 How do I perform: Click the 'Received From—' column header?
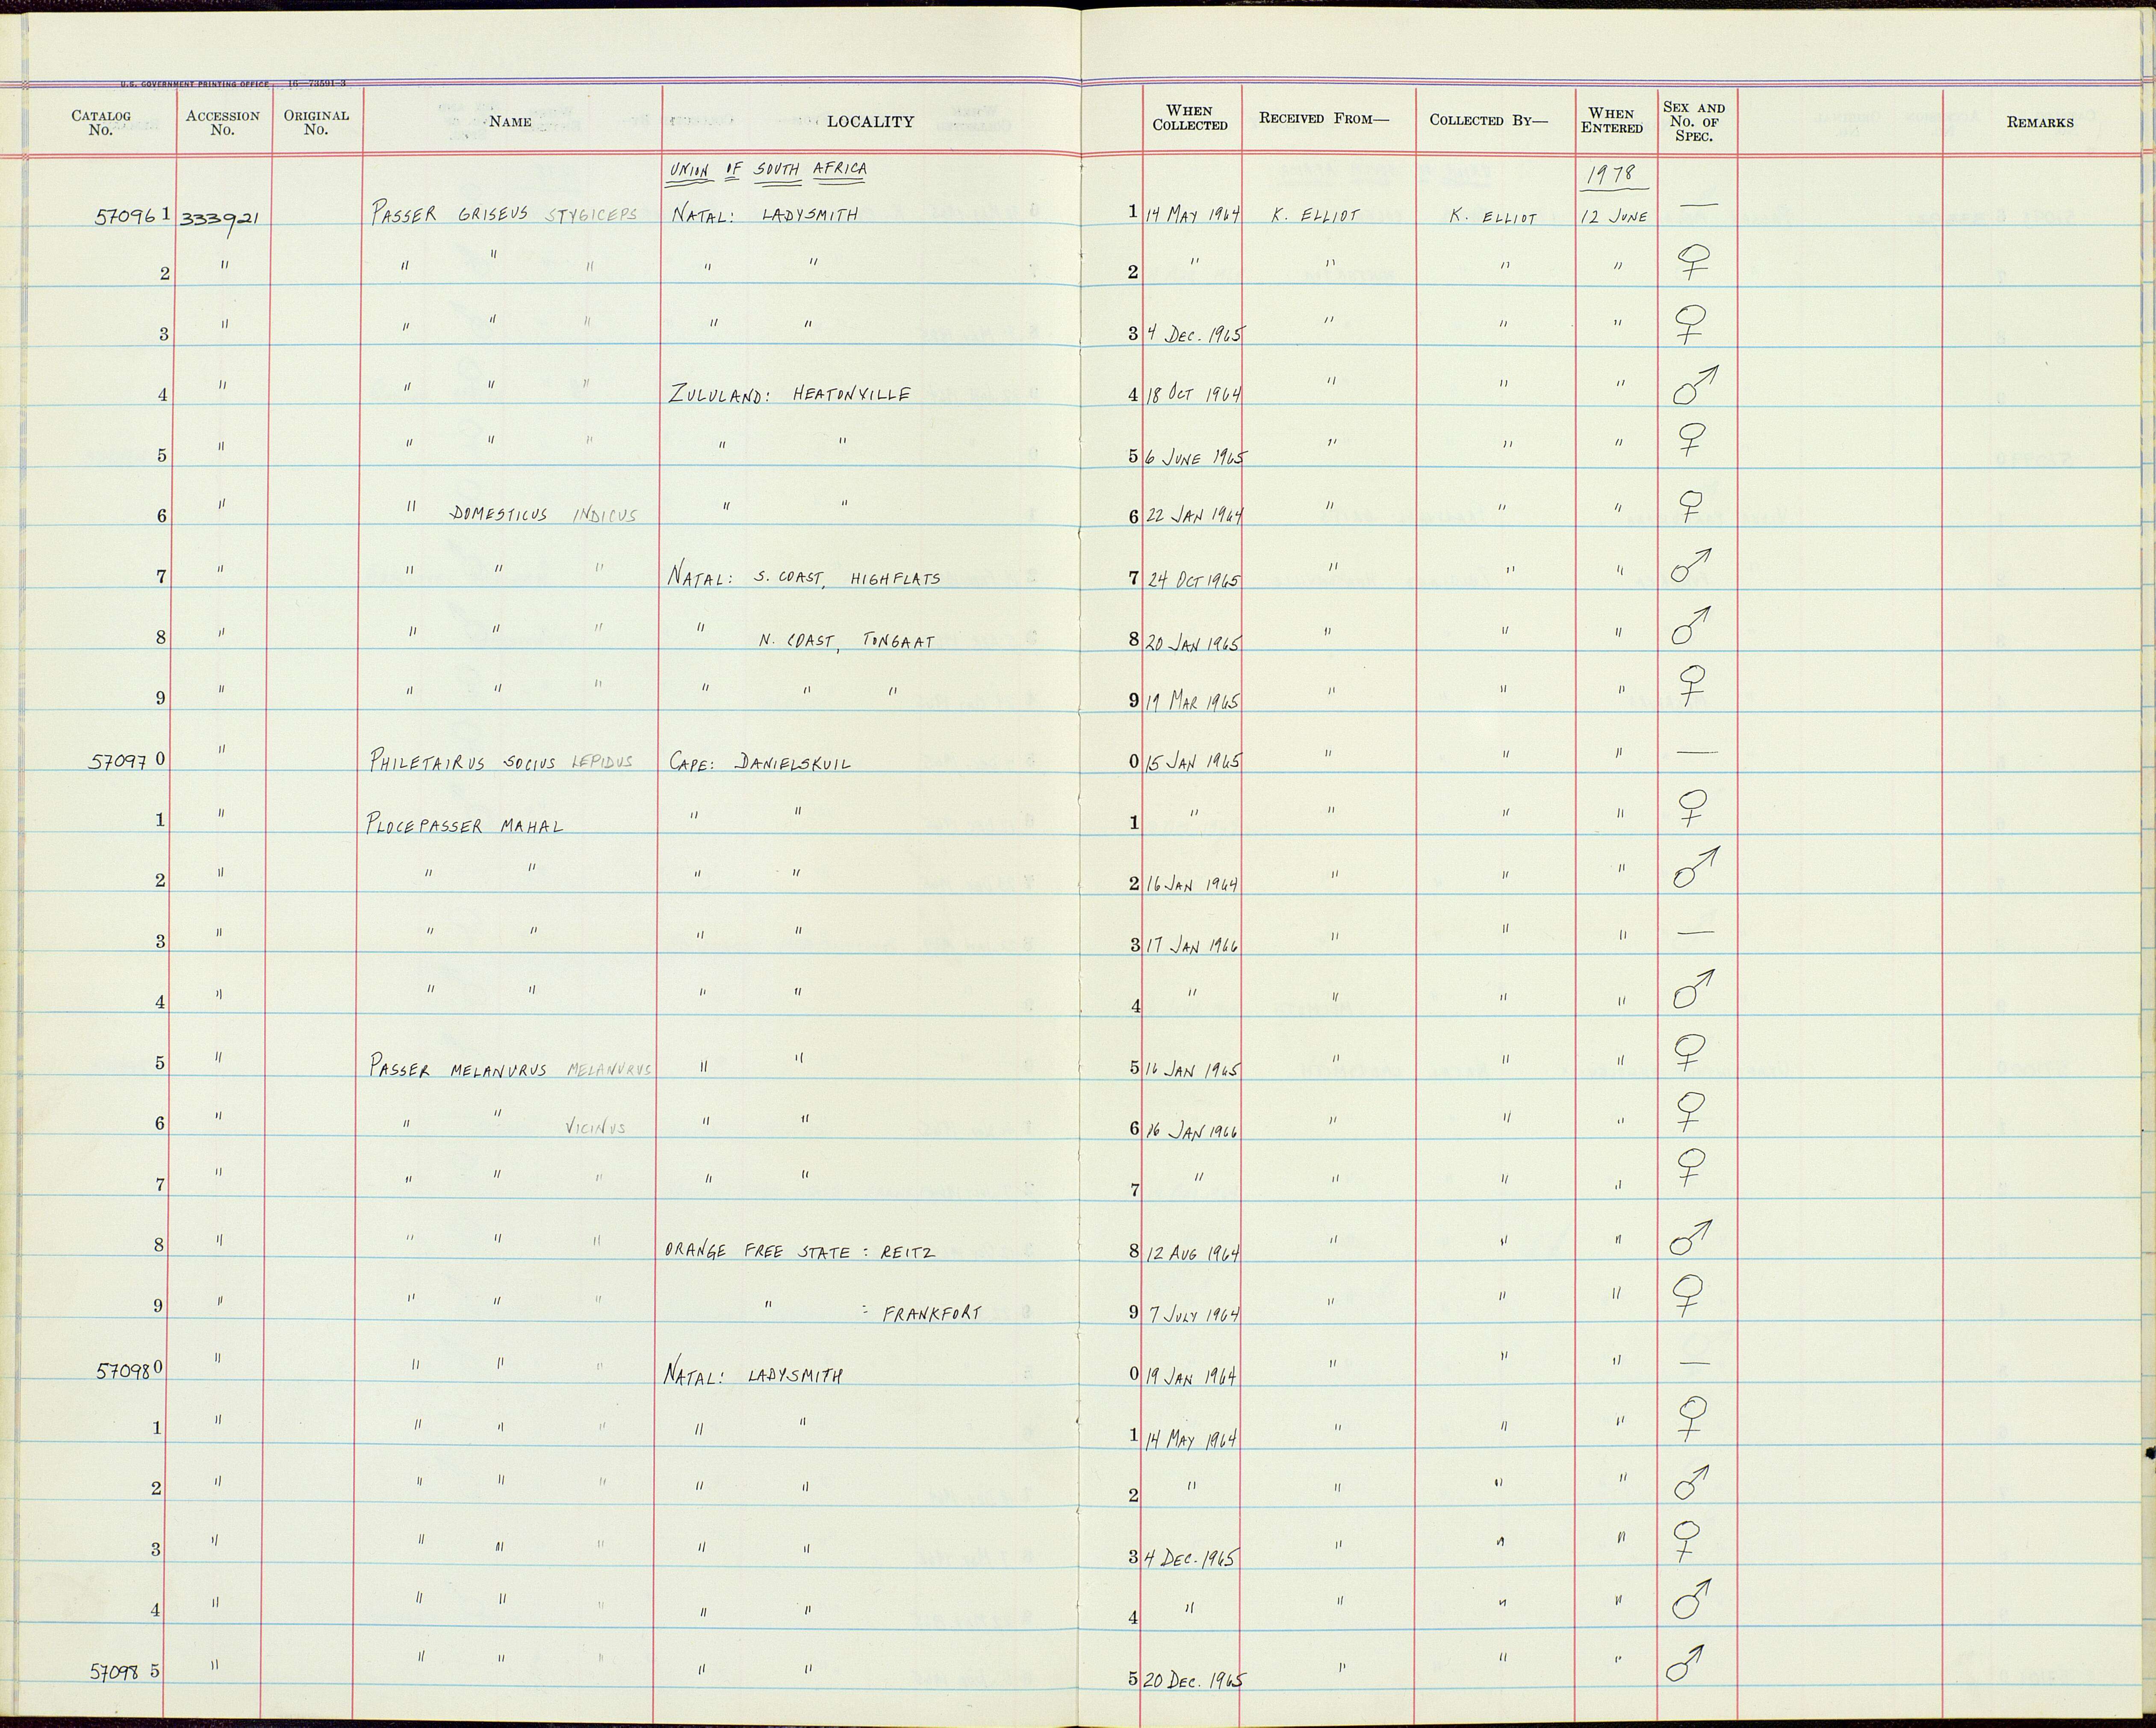click(1324, 118)
